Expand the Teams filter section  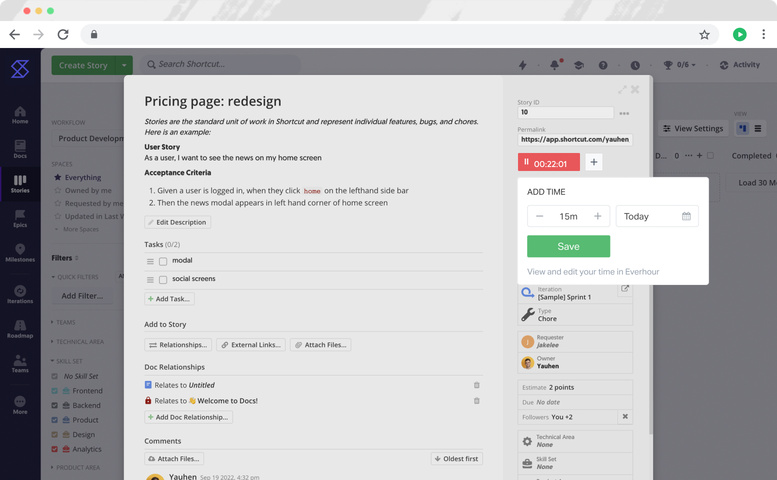click(x=63, y=322)
